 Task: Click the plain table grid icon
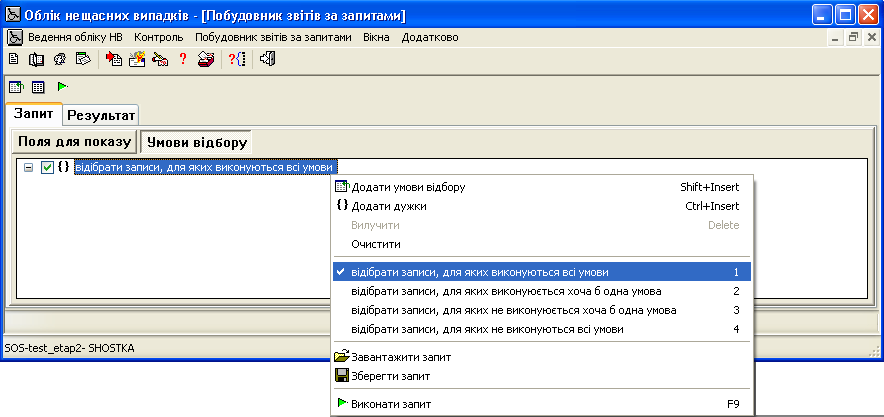(38, 87)
